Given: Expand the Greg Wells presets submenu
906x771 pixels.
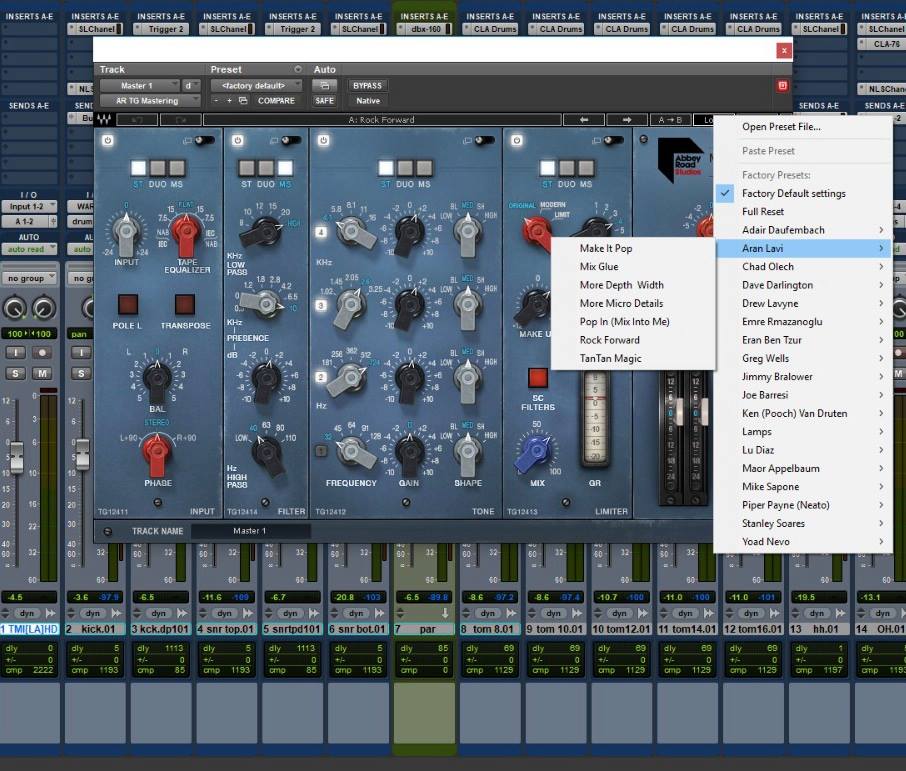Looking at the screenshot, I should coord(803,358).
